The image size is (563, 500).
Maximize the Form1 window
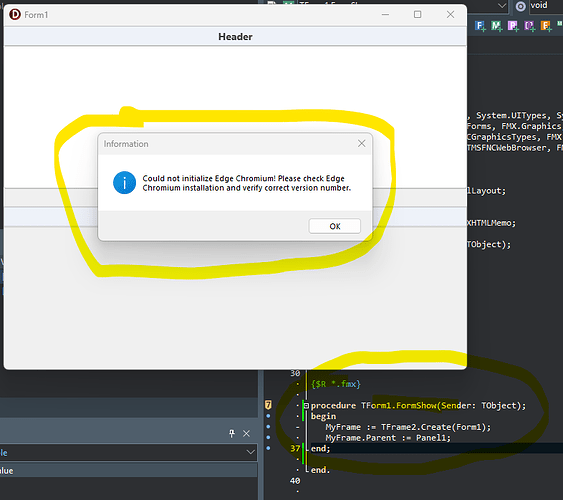click(x=418, y=14)
